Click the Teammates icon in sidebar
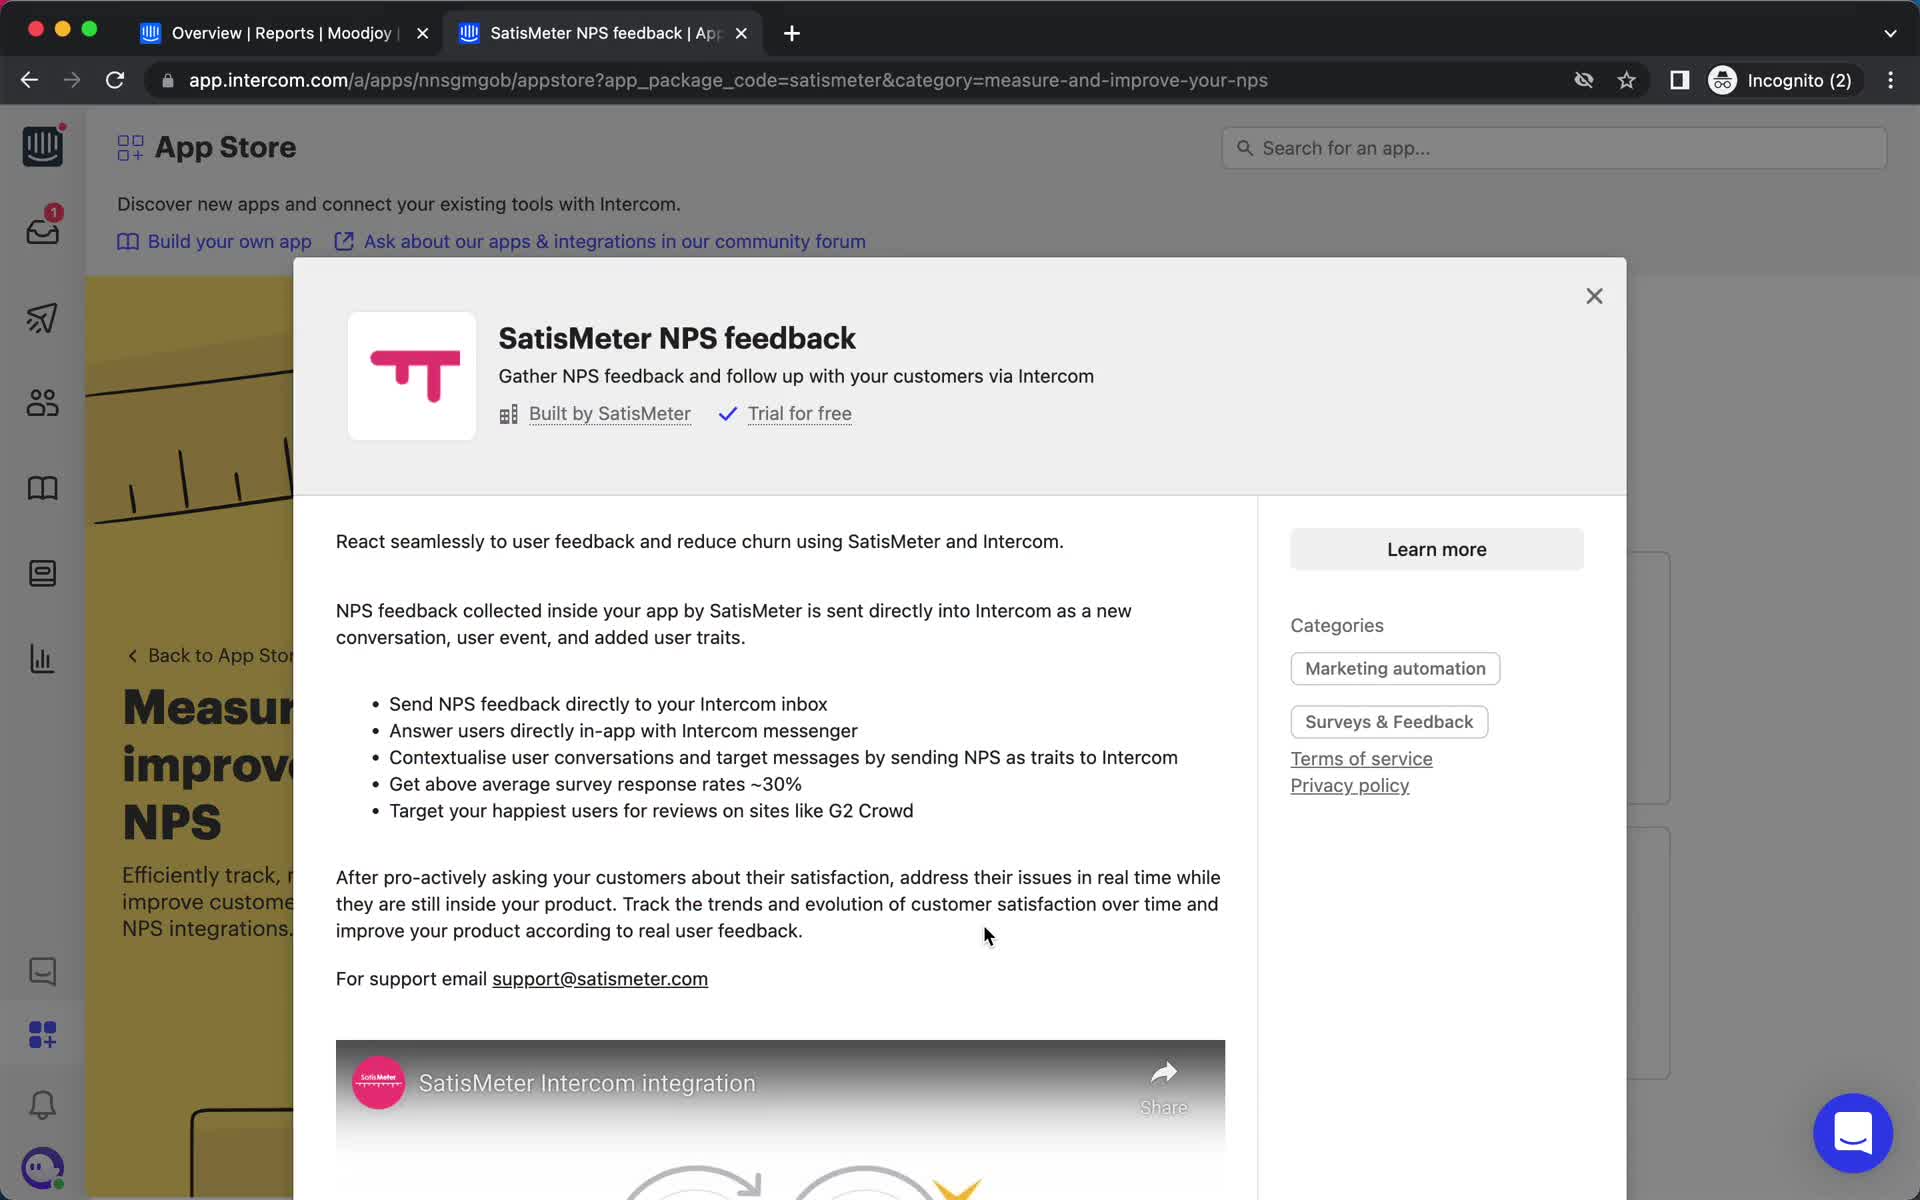This screenshot has width=1920, height=1200. click(x=43, y=402)
